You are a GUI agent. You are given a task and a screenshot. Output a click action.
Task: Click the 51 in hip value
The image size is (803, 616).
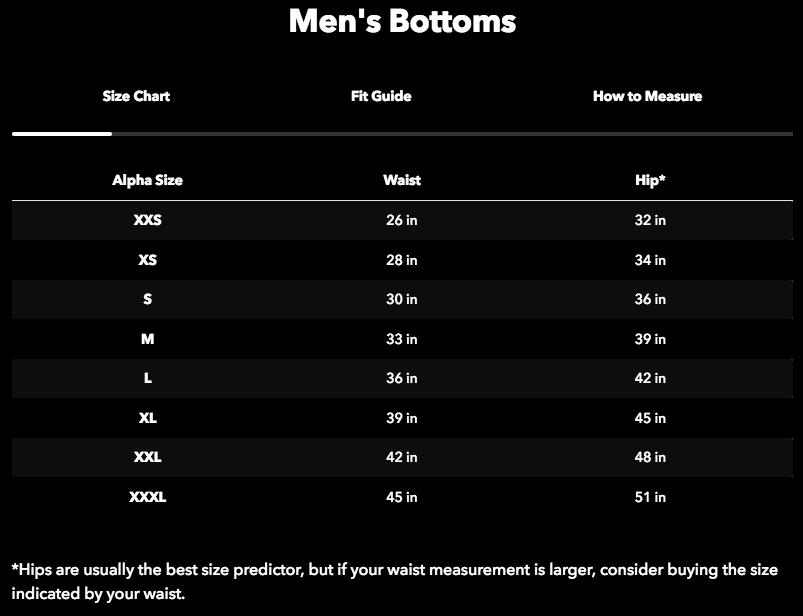(x=650, y=497)
